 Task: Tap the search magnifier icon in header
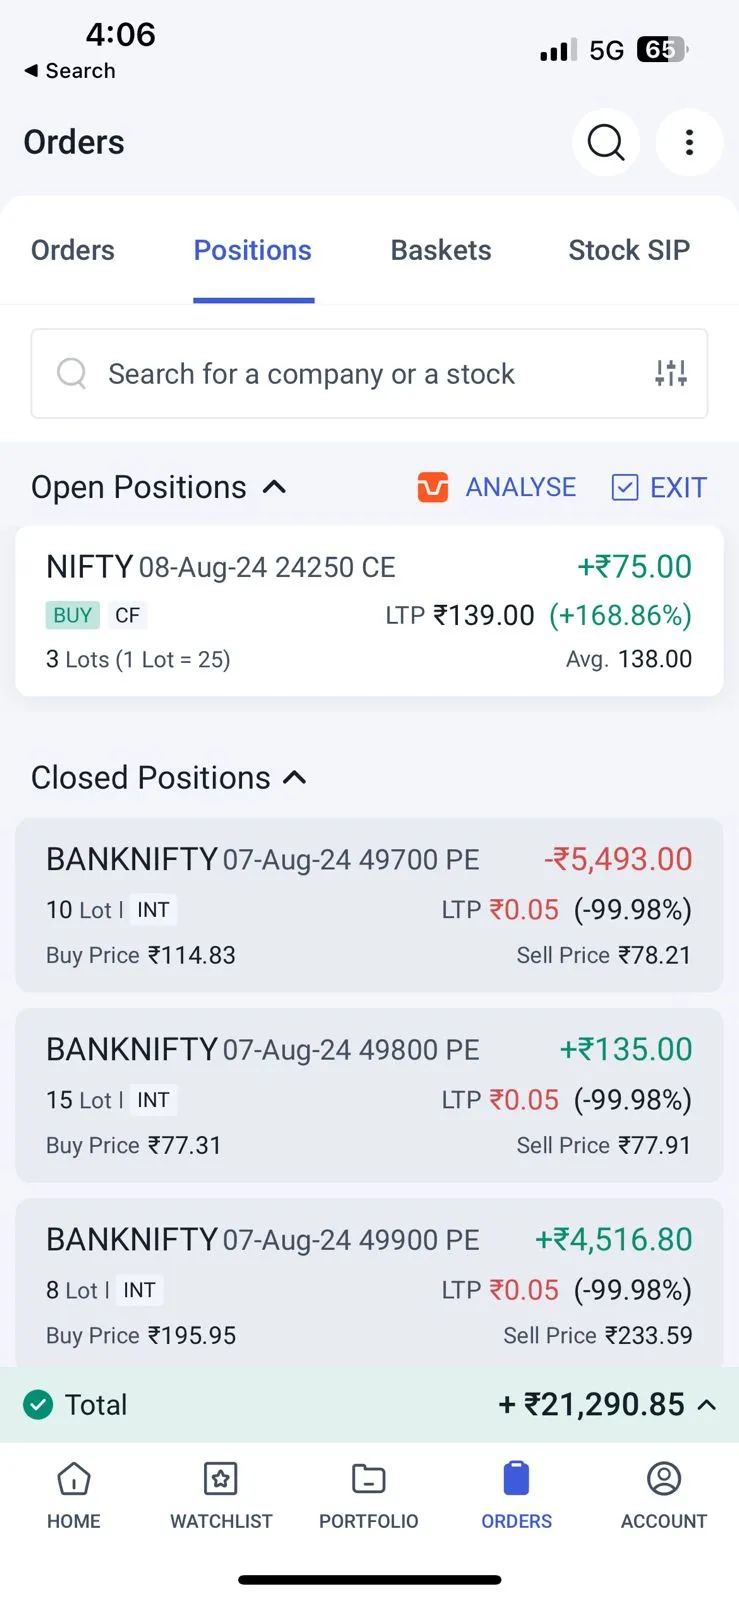click(x=606, y=143)
